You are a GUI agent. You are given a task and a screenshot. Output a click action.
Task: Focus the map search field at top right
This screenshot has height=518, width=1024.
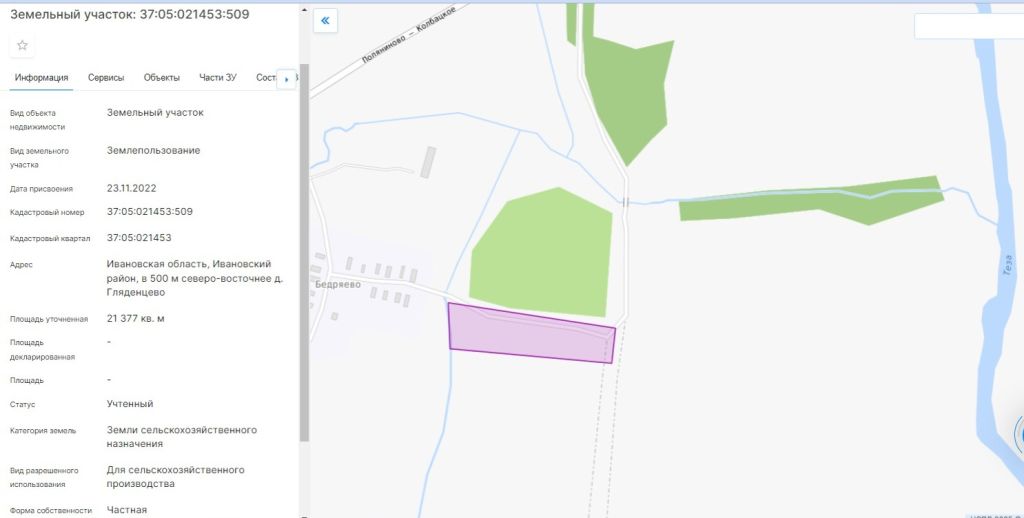coord(968,26)
